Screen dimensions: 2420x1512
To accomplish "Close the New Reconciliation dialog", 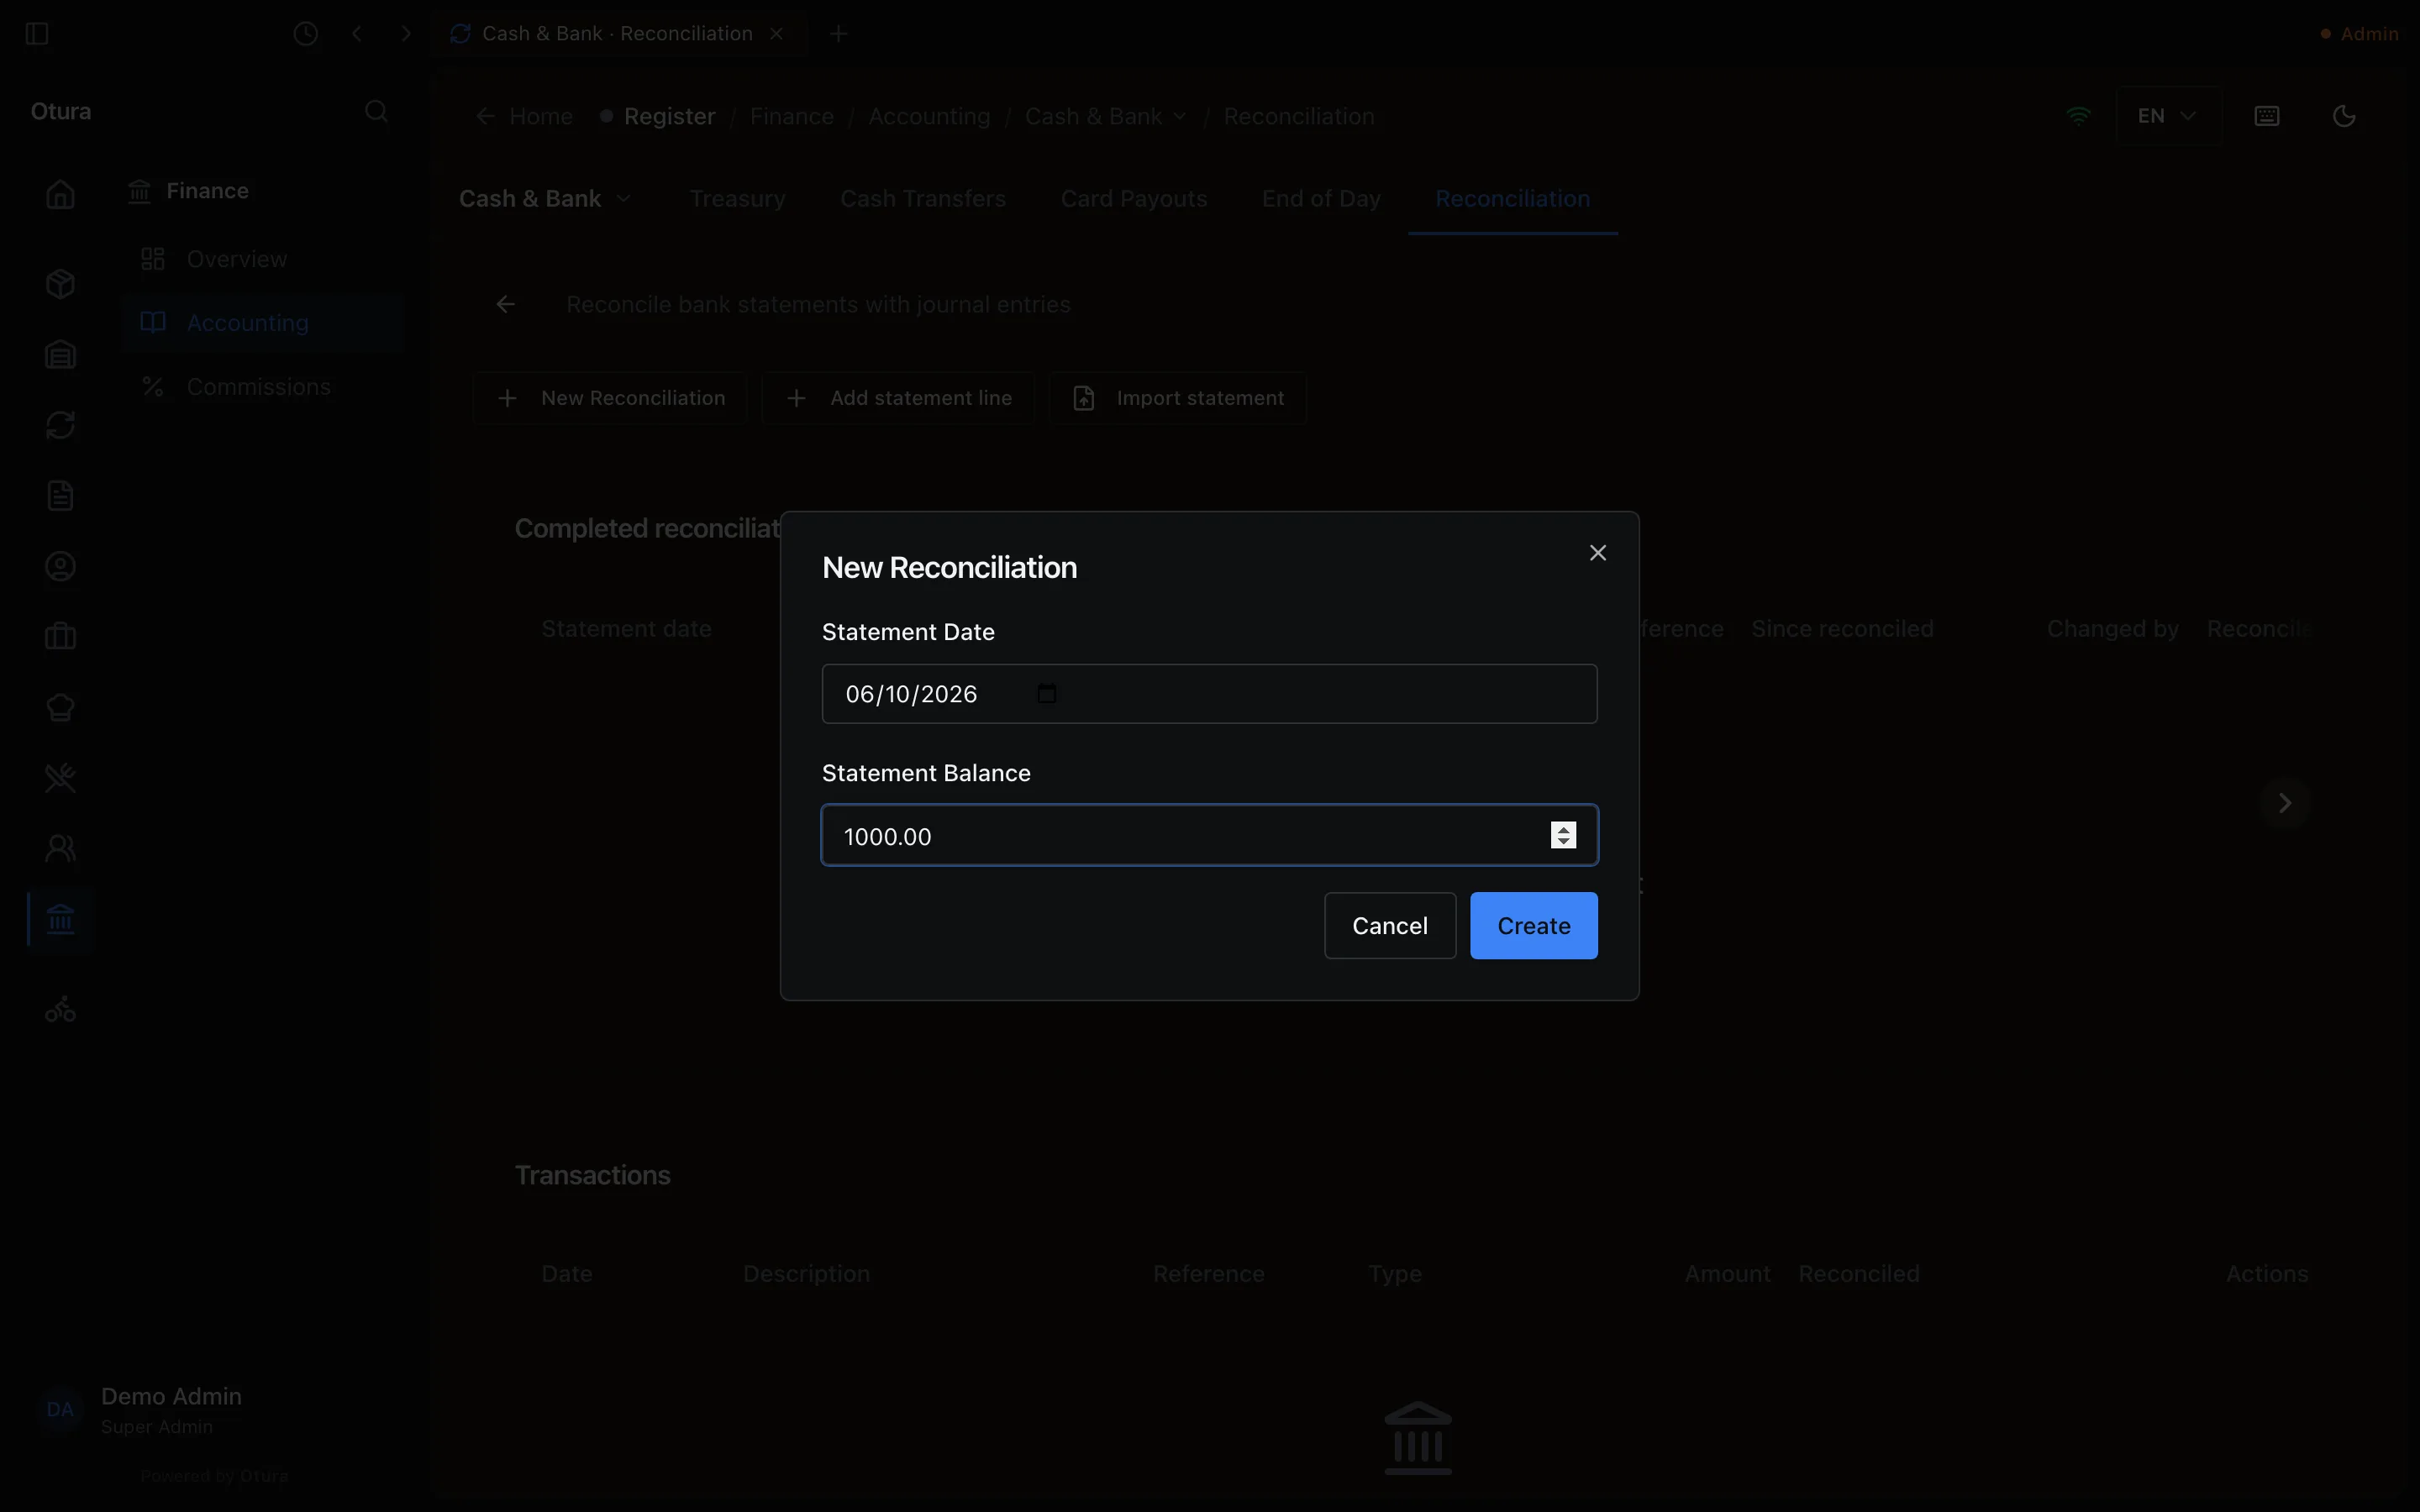I will (x=1597, y=553).
